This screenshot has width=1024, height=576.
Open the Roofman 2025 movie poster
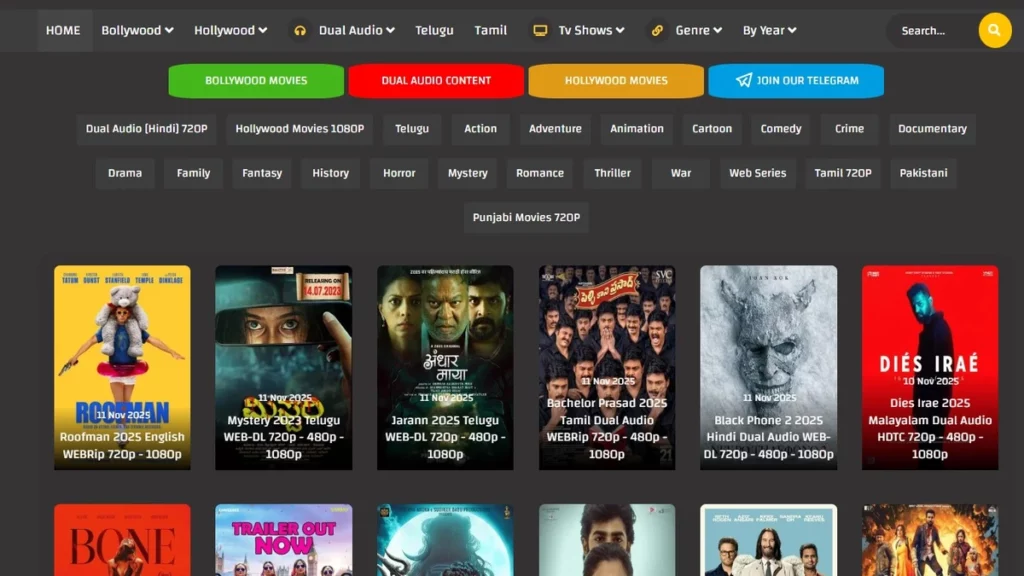click(x=122, y=367)
